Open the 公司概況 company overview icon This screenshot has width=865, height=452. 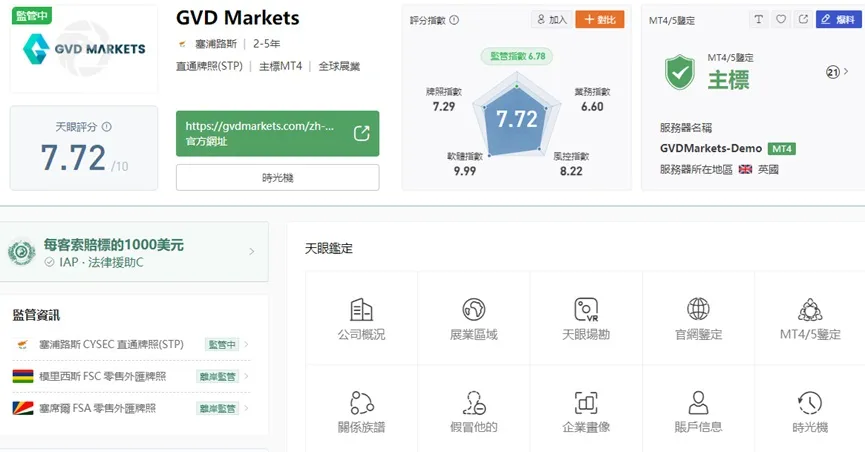coord(361,310)
